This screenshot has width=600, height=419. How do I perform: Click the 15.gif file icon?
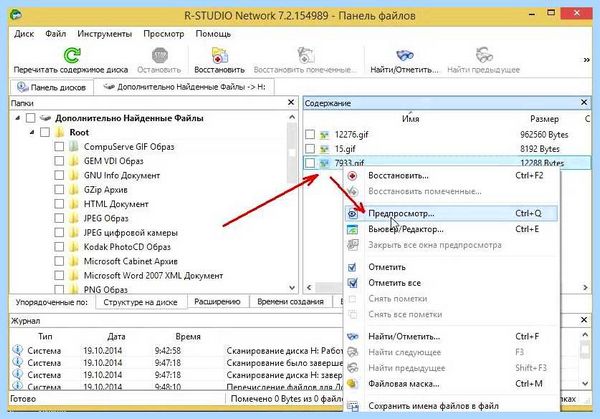[x=324, y=149]
